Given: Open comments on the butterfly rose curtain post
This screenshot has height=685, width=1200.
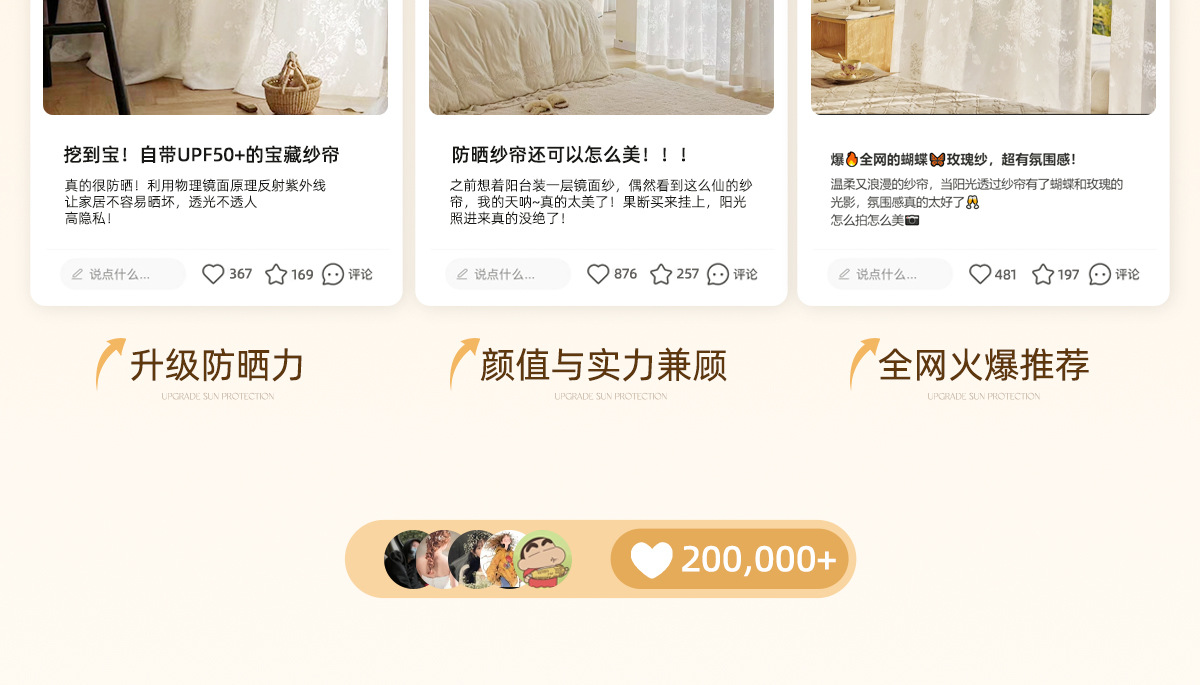Looking at the screenshot, I should coord(1114,274).
